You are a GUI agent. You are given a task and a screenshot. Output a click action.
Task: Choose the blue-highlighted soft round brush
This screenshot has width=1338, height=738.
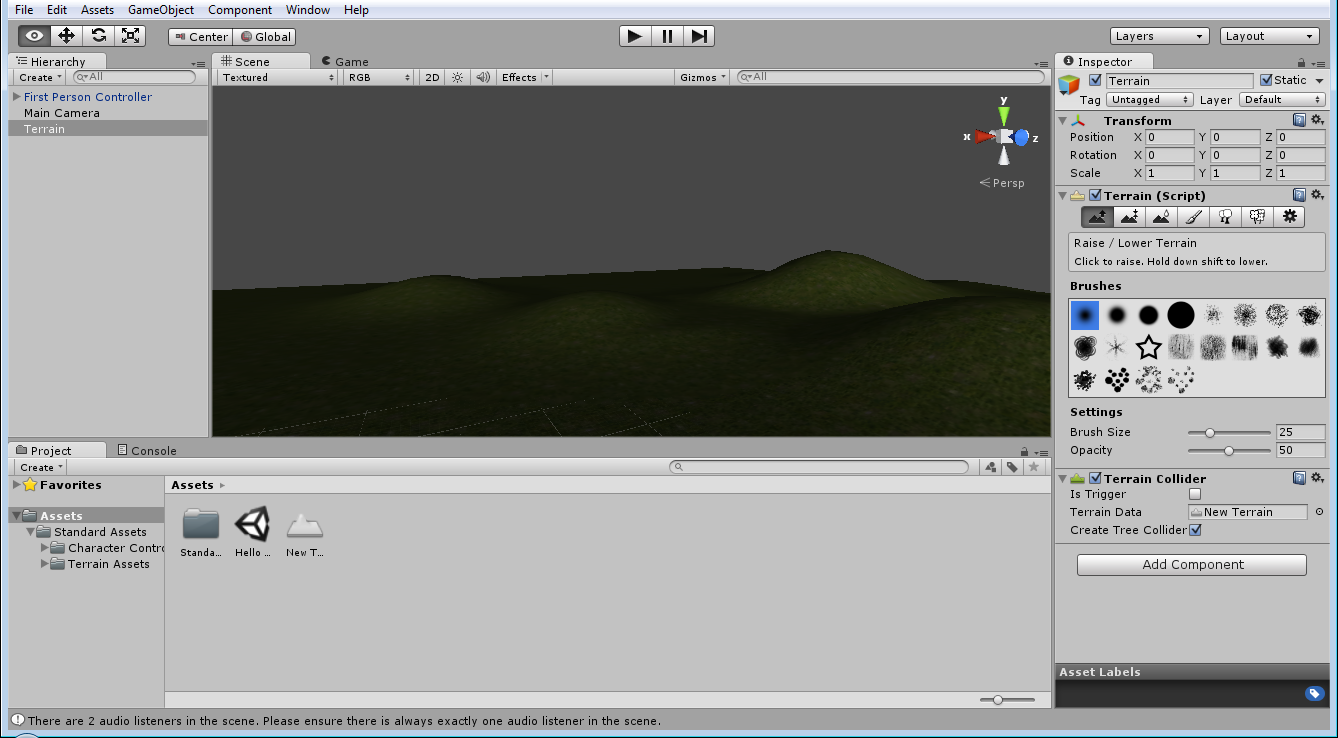(1085, 316)
